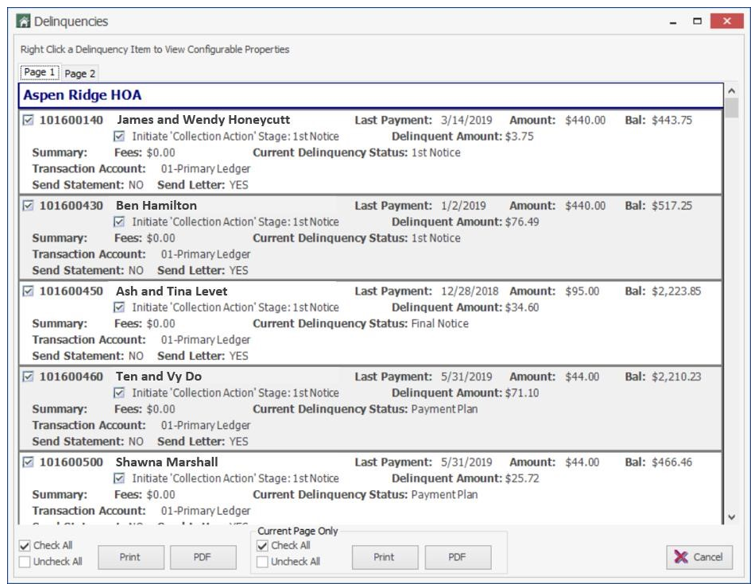The height and width of the screenshot is (588, 754).
Task: Click the scrollbar up arrow
Action: tap(731, 91)
